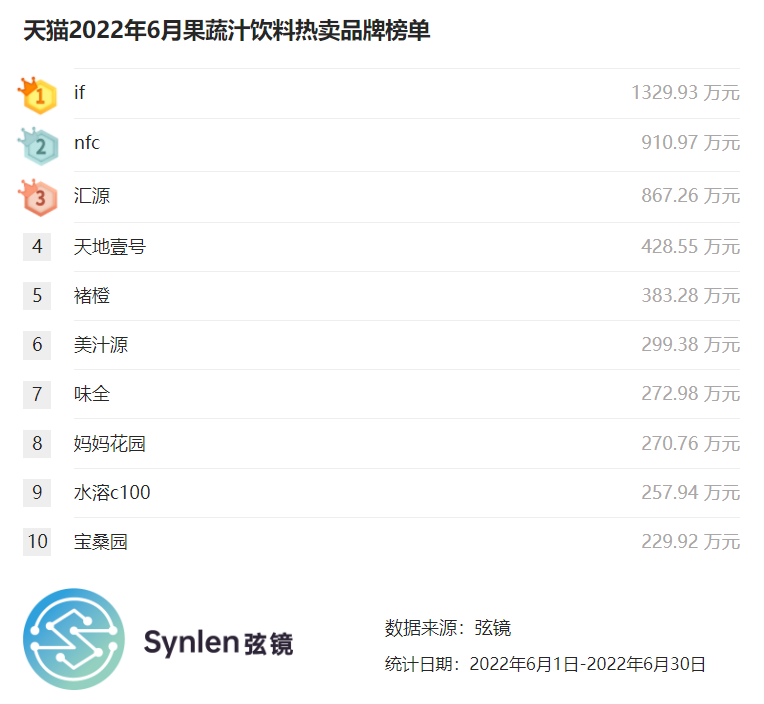The width and height of the screenshot is (764, 704).
Task: Click the 统计日期 date range line
Action: tap(545, 664)
